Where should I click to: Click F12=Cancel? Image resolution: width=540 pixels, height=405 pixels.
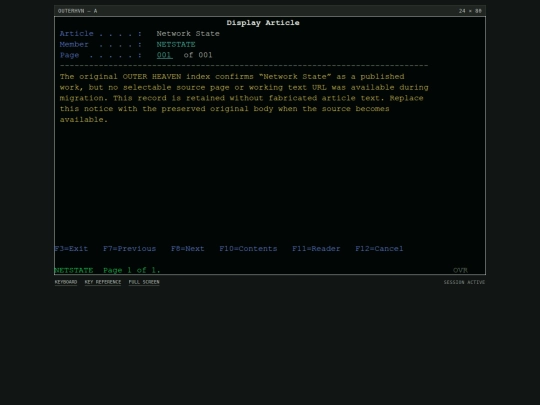(x=379, y=249)
